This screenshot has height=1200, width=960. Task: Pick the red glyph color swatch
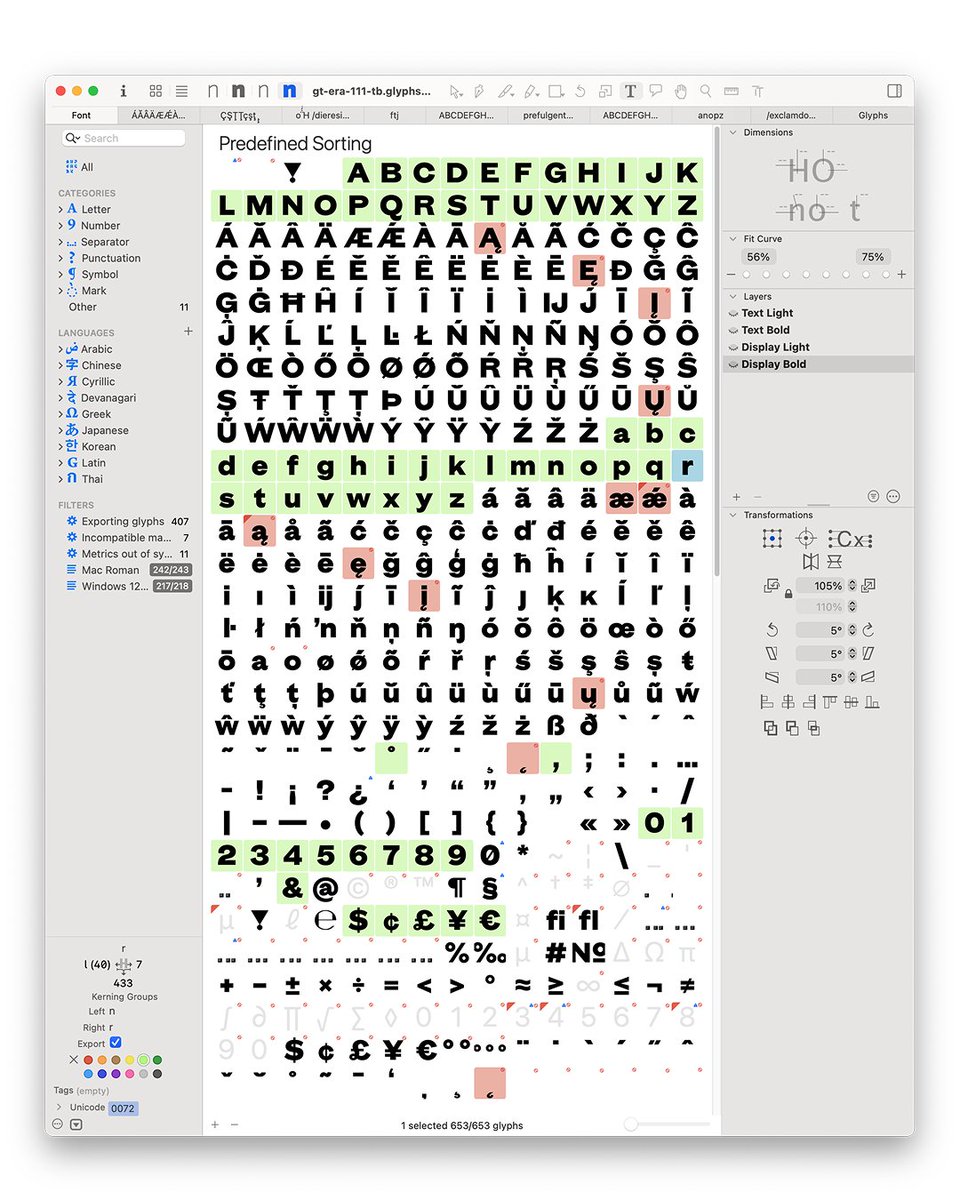pos(89,1060)
